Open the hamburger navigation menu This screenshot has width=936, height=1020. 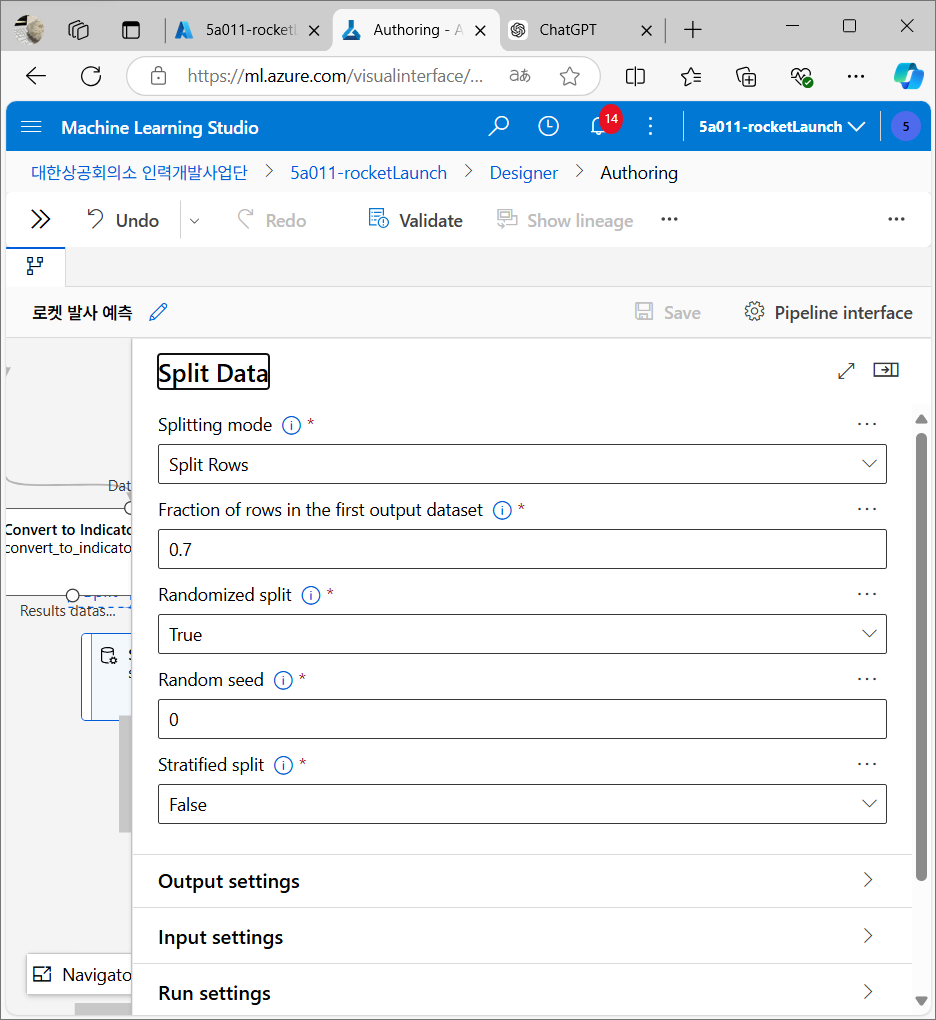coord(31,127)
